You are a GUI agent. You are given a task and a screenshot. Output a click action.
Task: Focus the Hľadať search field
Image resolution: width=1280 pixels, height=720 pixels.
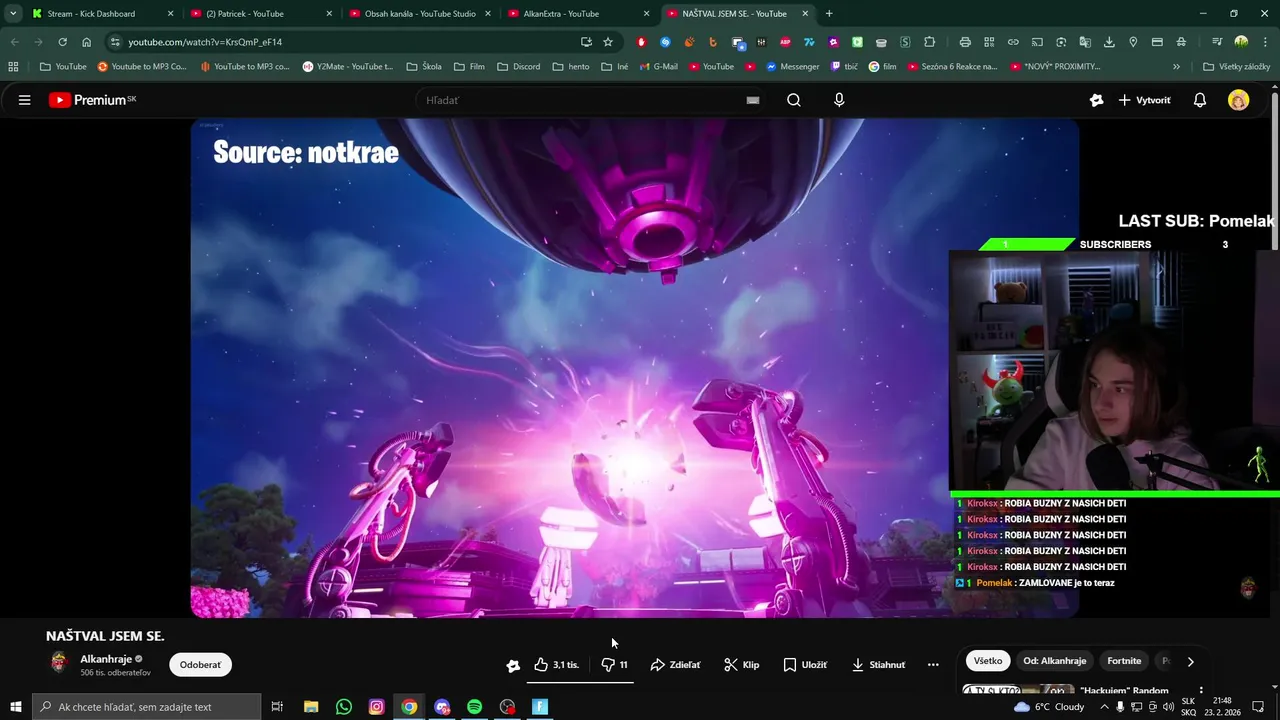pos(580,100)
